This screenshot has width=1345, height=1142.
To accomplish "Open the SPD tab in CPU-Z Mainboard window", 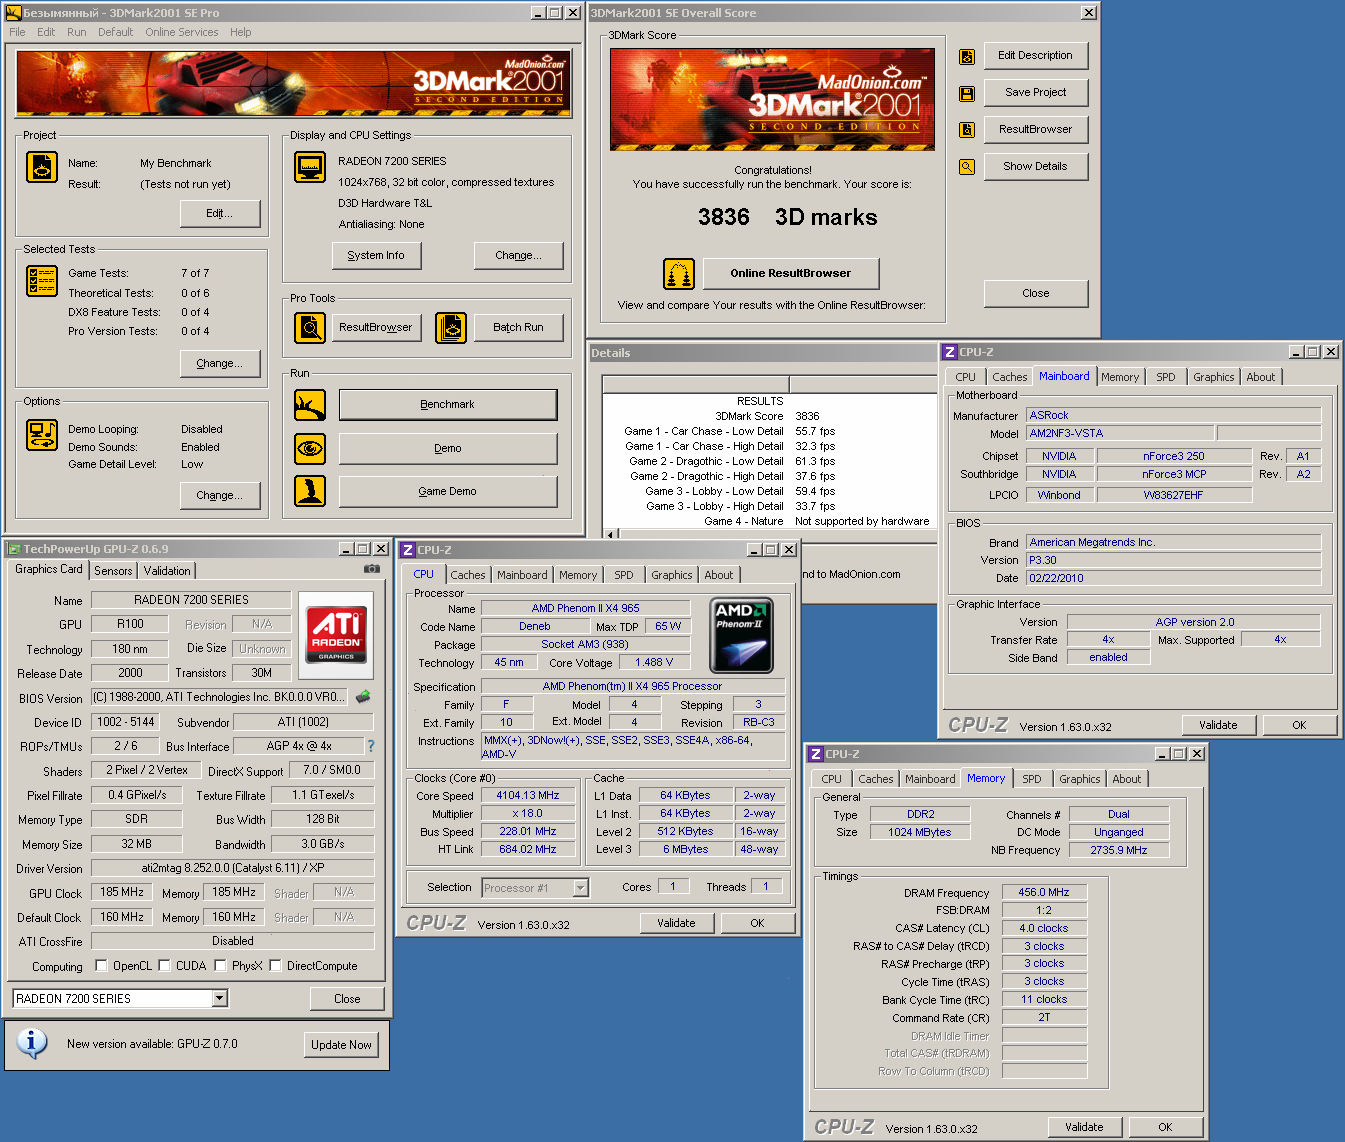I will [1166, 377].
